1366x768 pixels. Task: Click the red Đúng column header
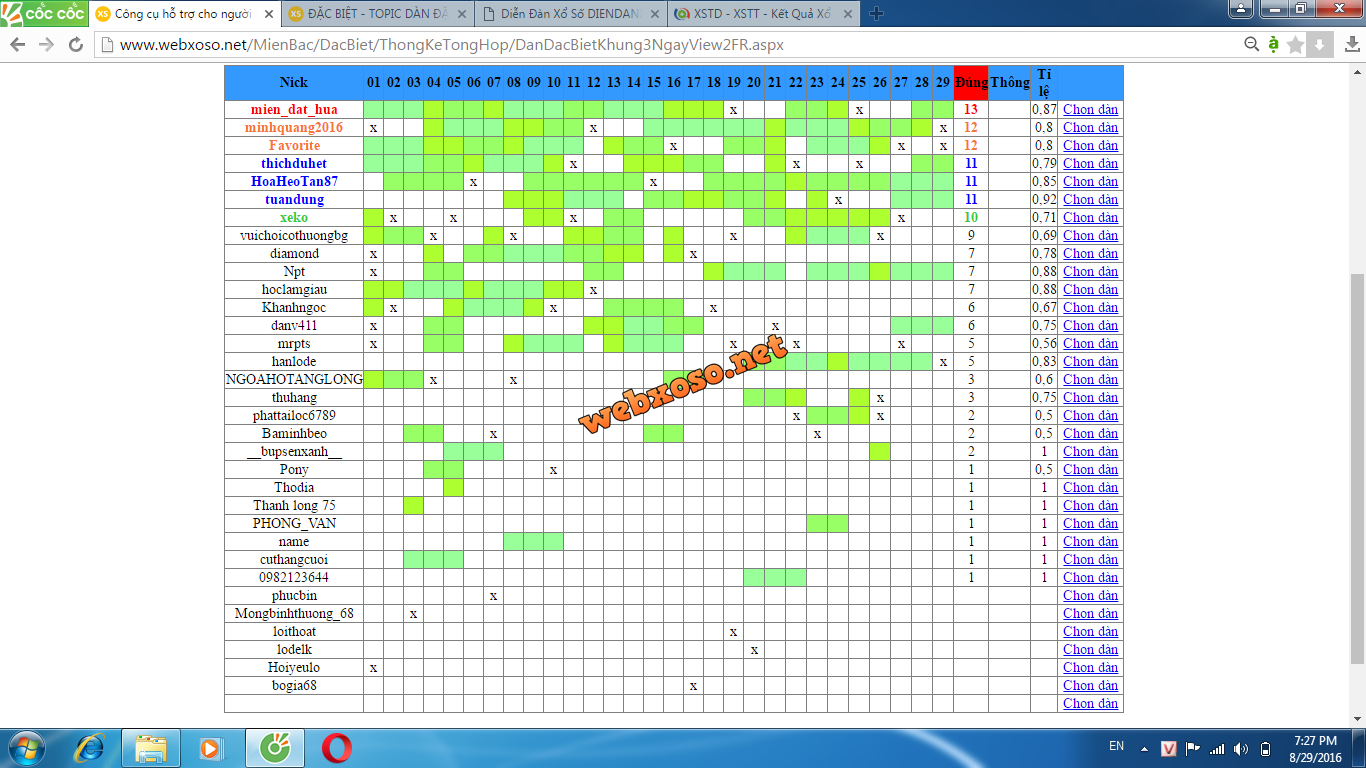coord(970,82)
